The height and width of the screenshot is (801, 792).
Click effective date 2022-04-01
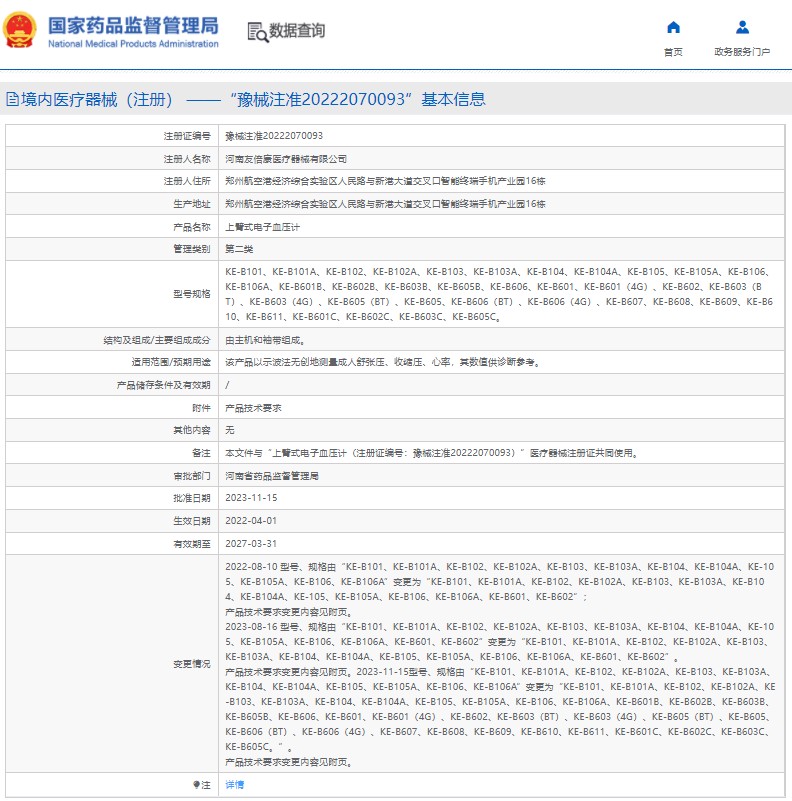251,521
